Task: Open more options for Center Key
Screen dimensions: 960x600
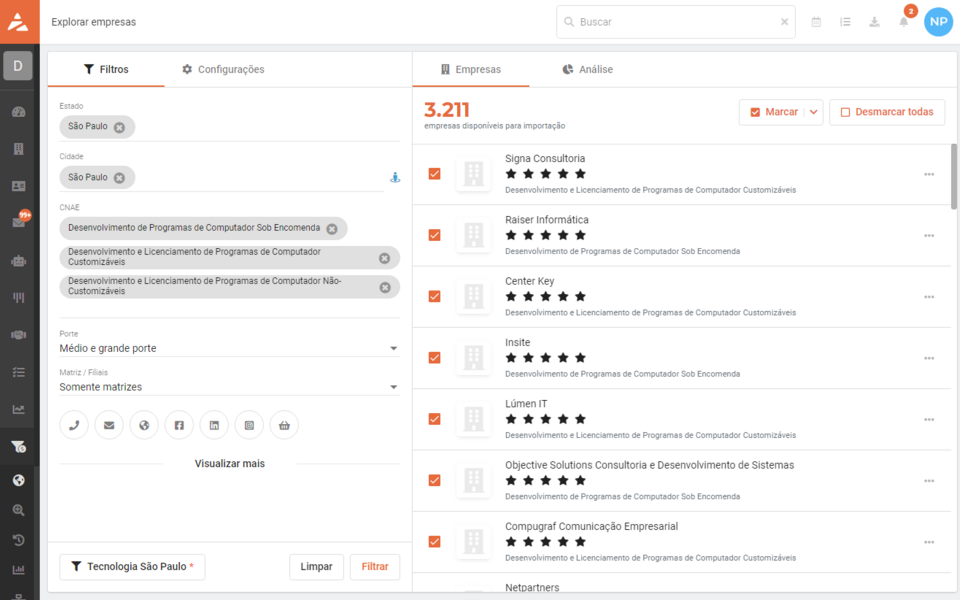Action: click(x=929, y=297)
